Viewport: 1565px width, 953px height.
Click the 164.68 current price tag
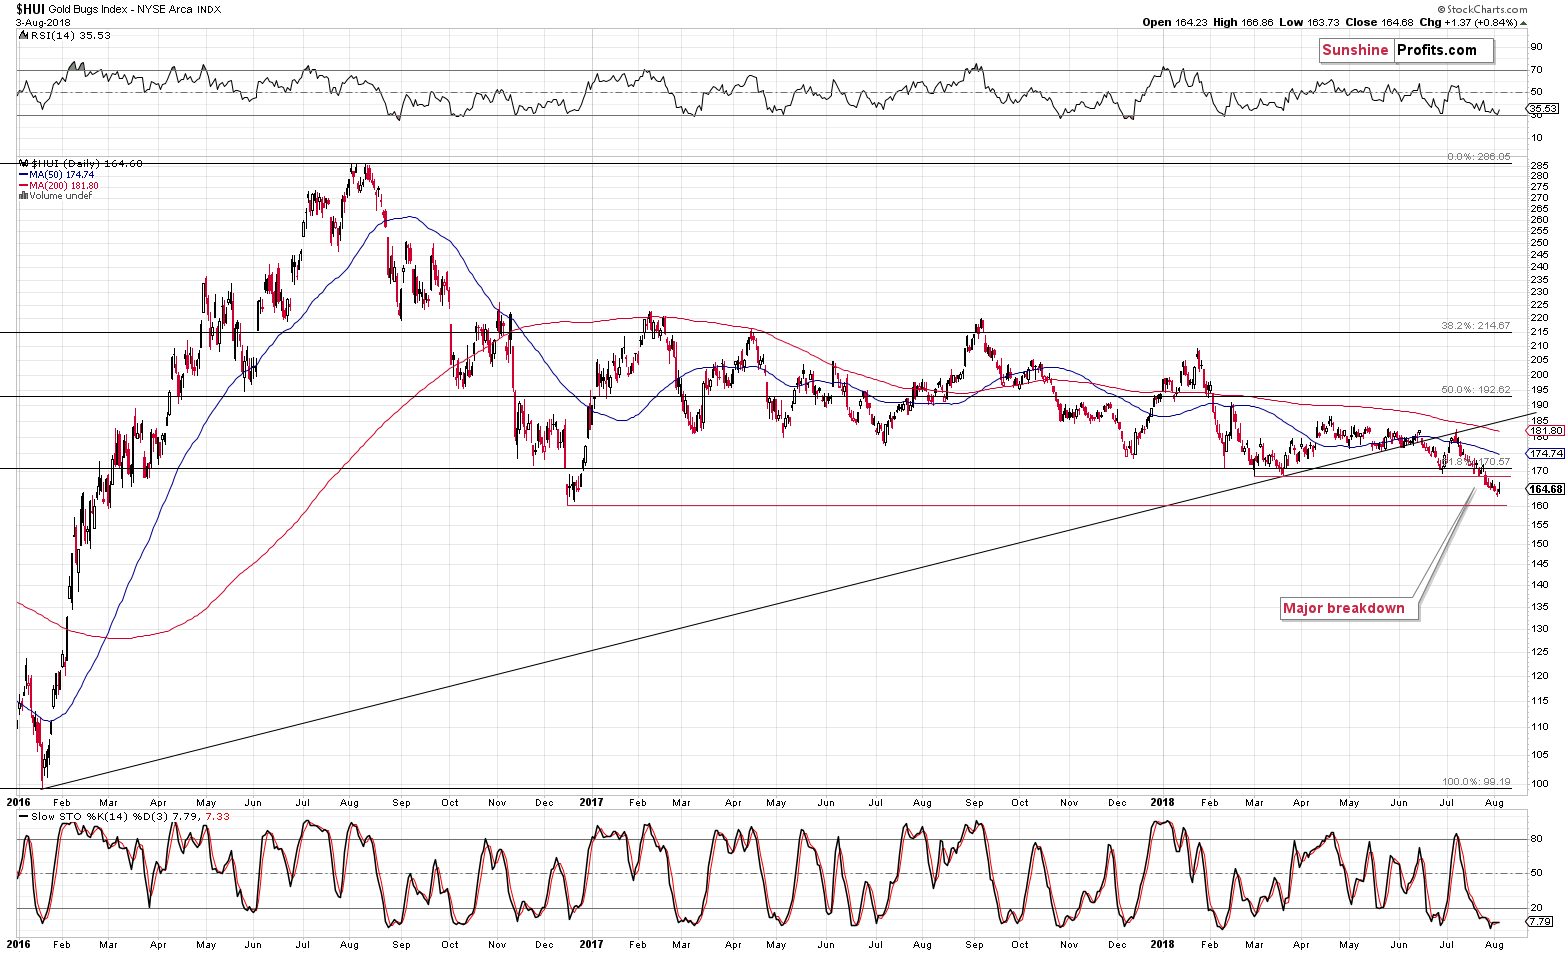tap(1546, 489)
